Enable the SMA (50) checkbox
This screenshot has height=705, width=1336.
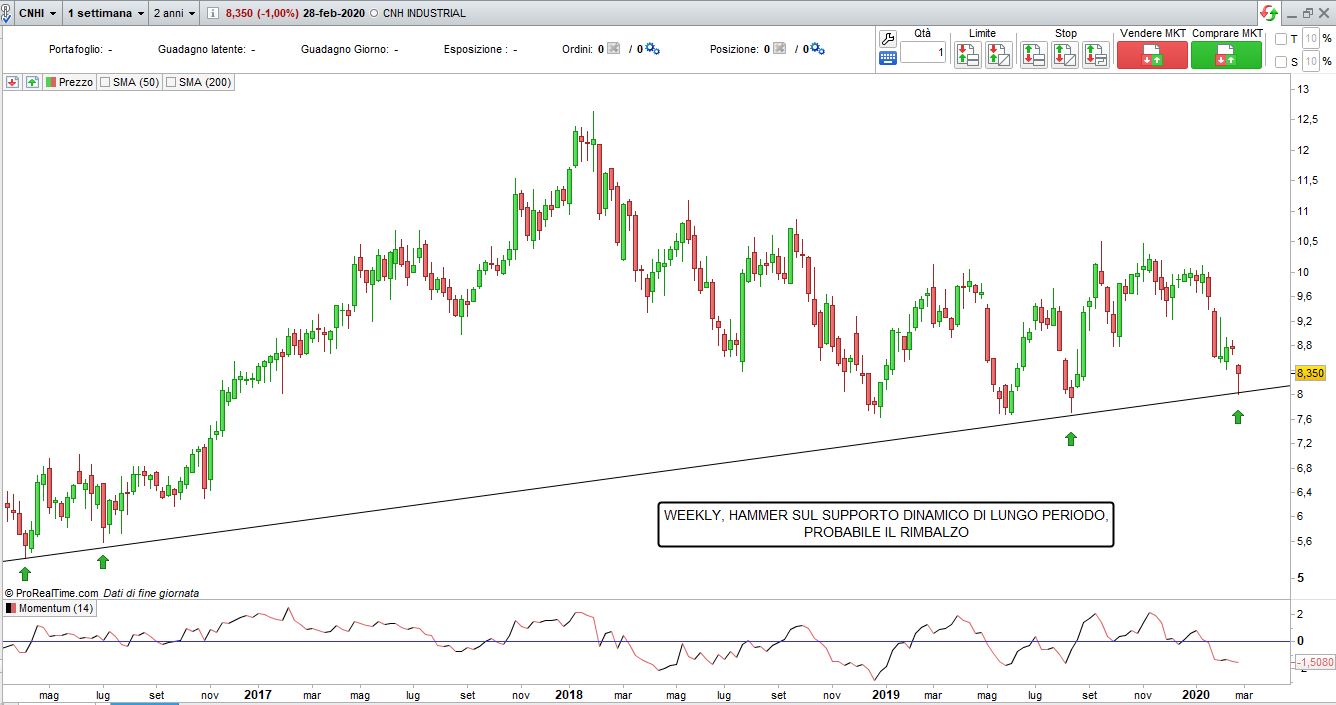105,83
